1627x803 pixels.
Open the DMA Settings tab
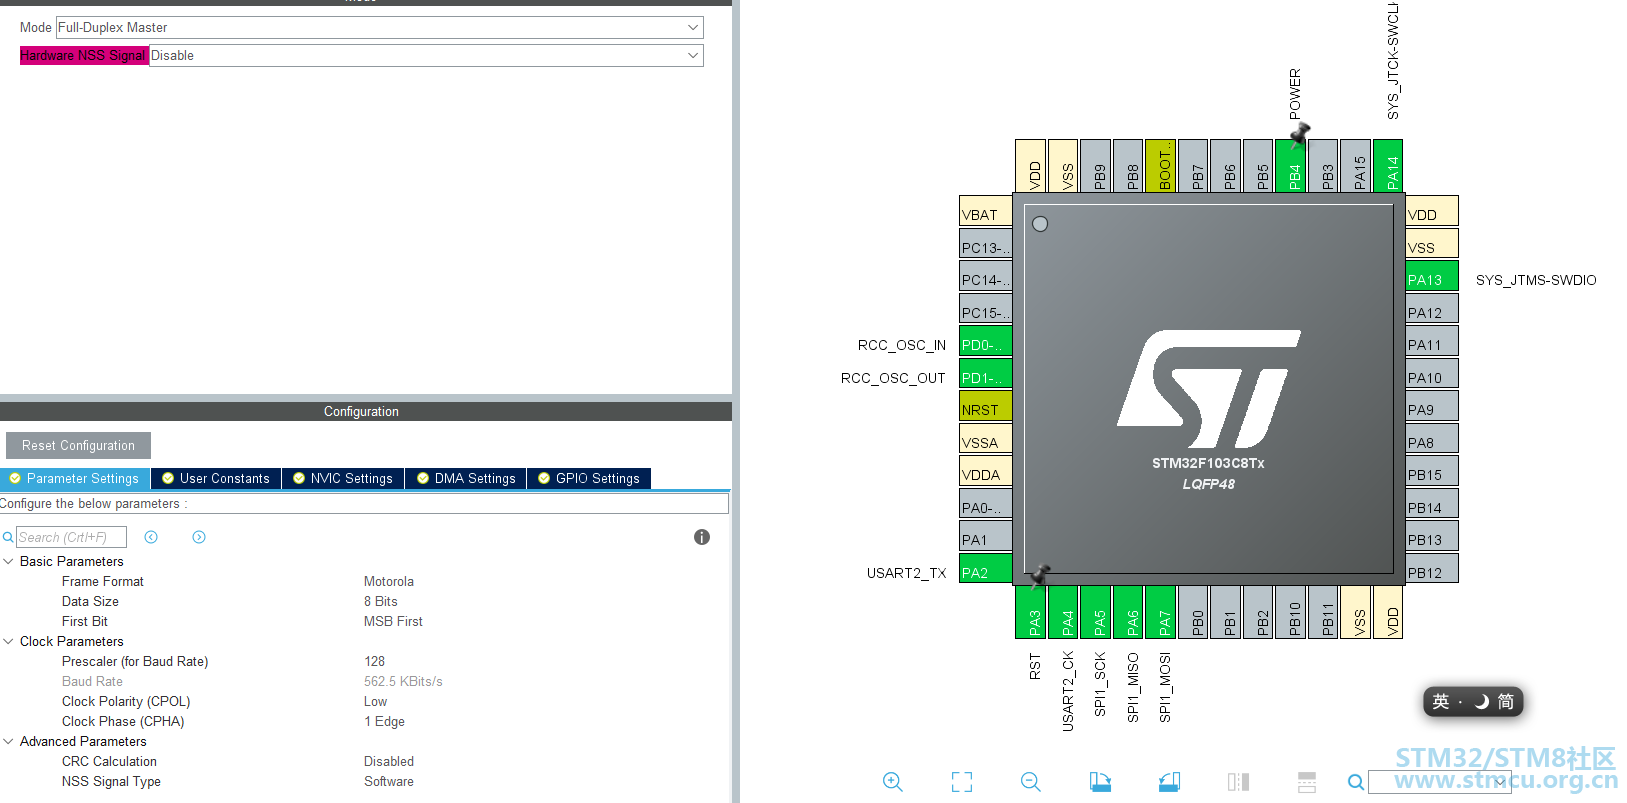[466, 479]
